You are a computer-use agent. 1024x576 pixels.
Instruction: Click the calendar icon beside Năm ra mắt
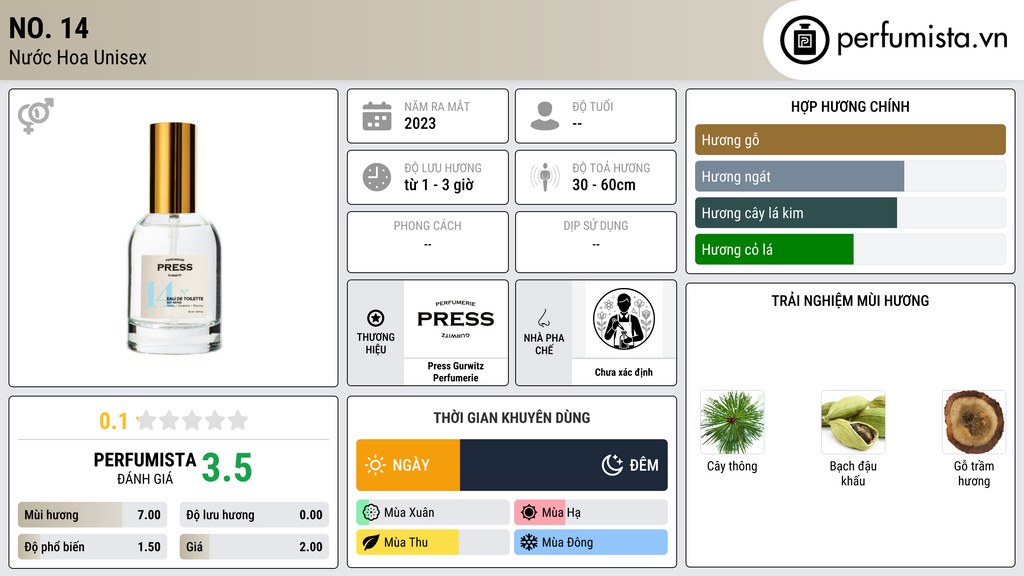click(x=377, y=116)
